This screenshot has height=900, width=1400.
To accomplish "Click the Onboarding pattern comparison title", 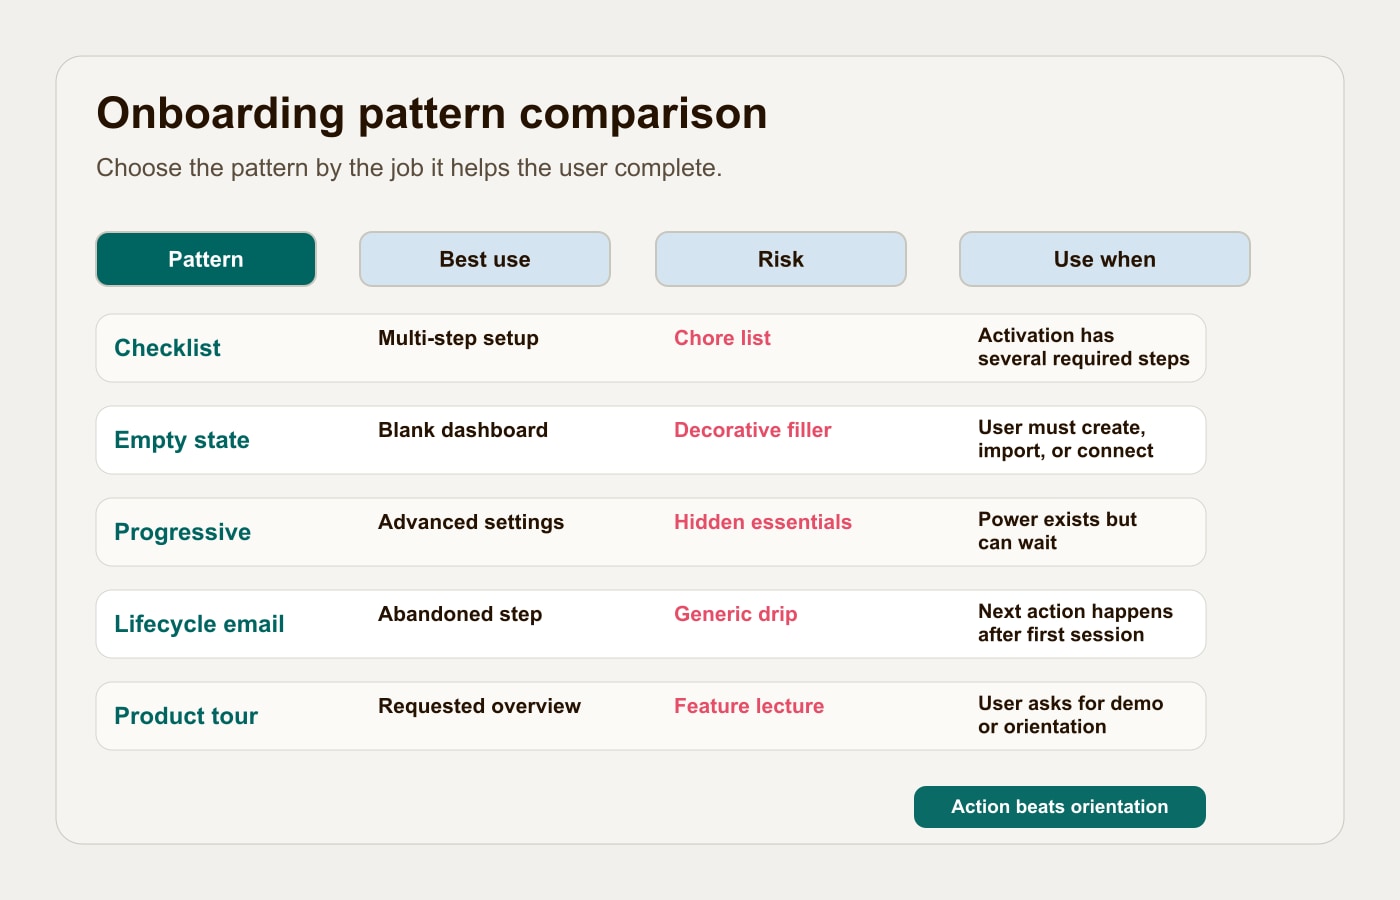I will tap(432, 113).
